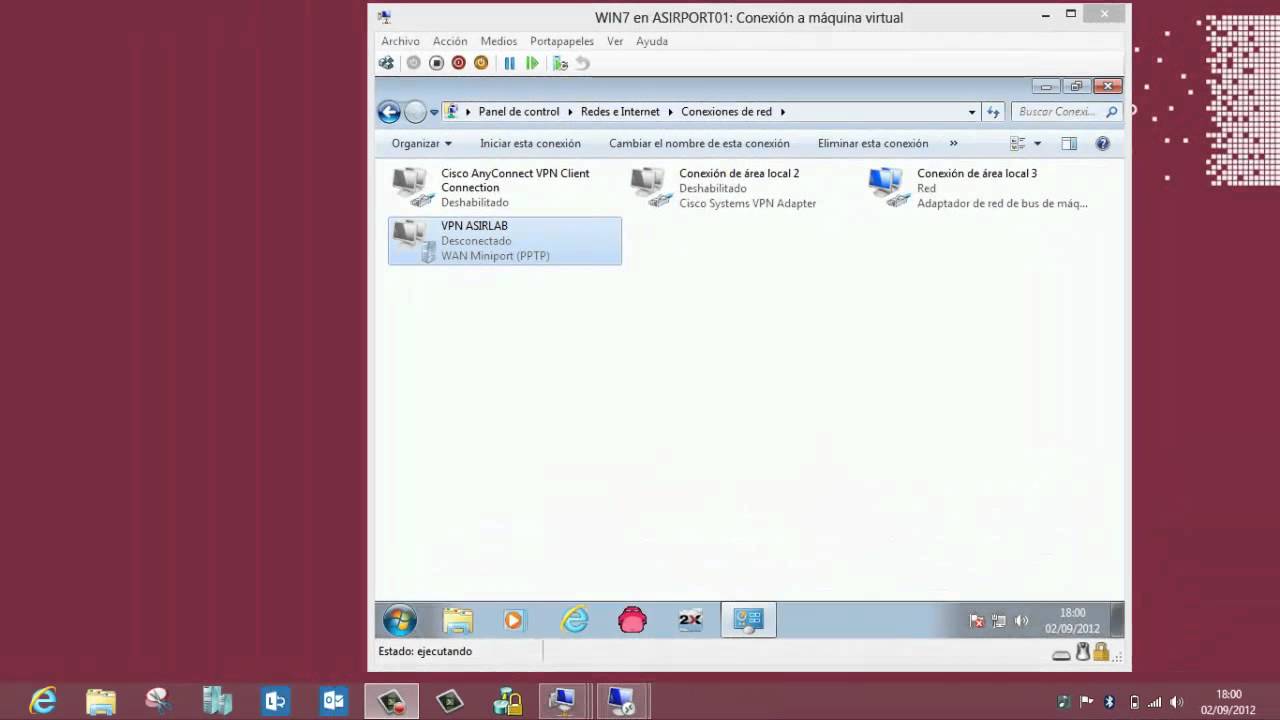Viewport: 1280px width, 720px height.
Task: Open the Ver menu
Action: coord(615,41)
